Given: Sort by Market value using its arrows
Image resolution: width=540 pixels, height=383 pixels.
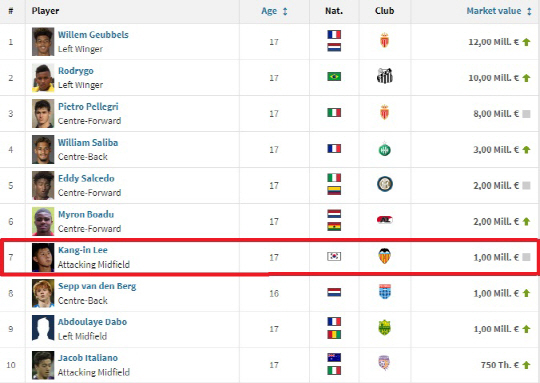Looking at the screenshot, I should point(529,11).
